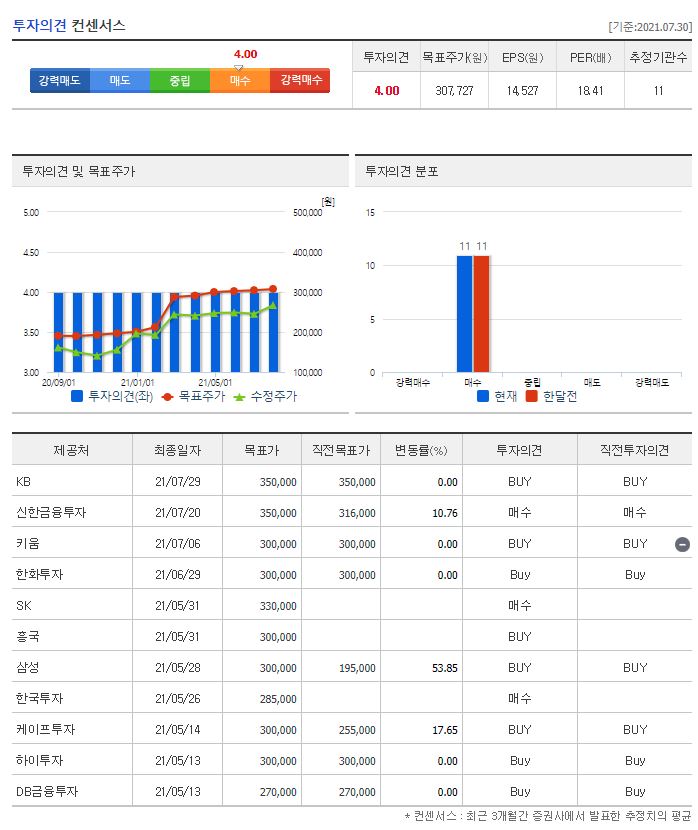This screenshot has width=698, height=830.
Task: Click the 255,000 previous target price
Action: [357, 730]
